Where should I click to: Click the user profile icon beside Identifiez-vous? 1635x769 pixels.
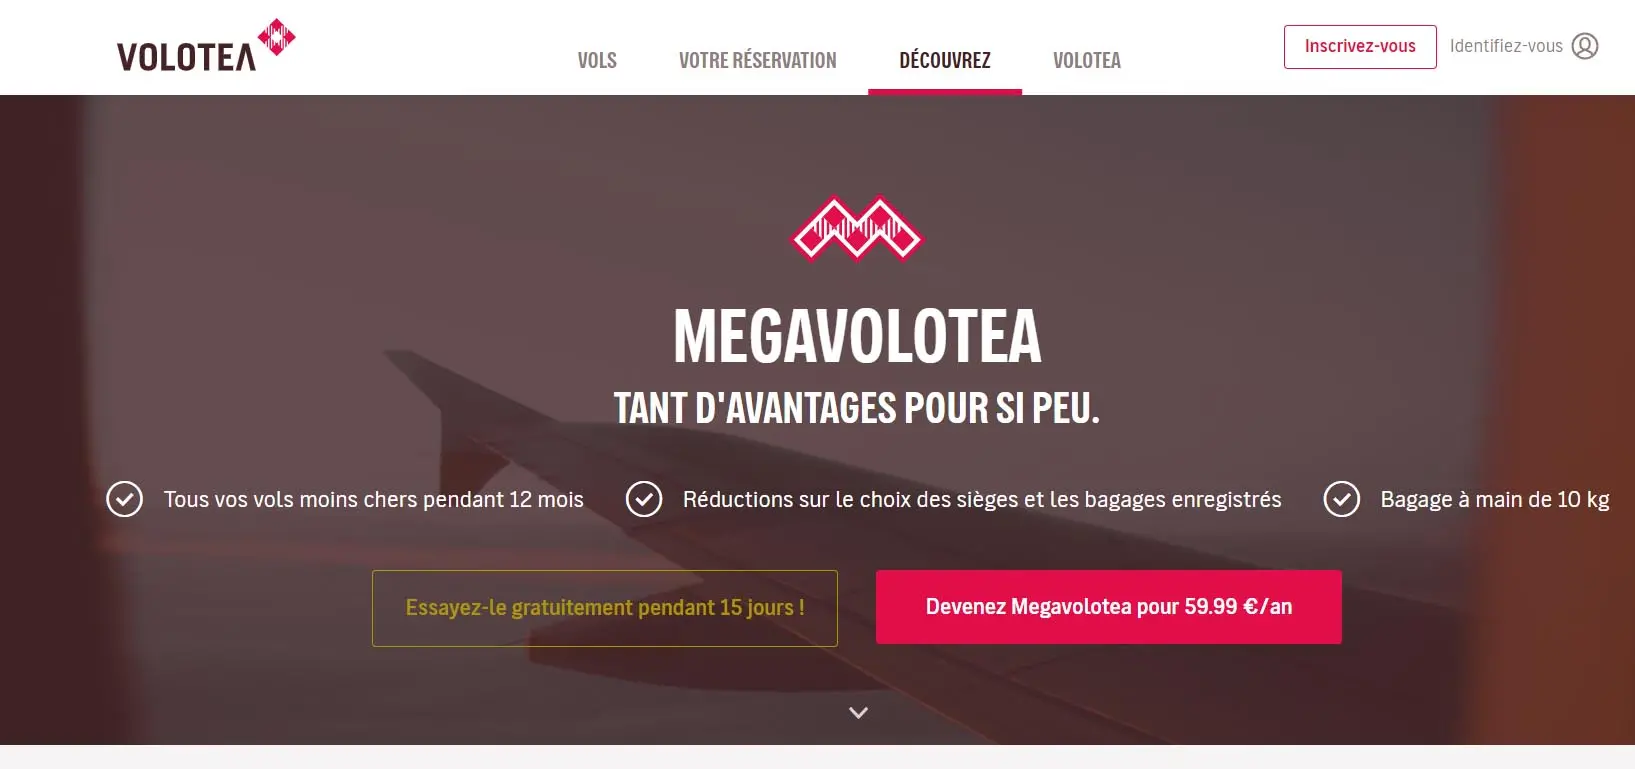pyautogui.click(x=1585, y=46)
